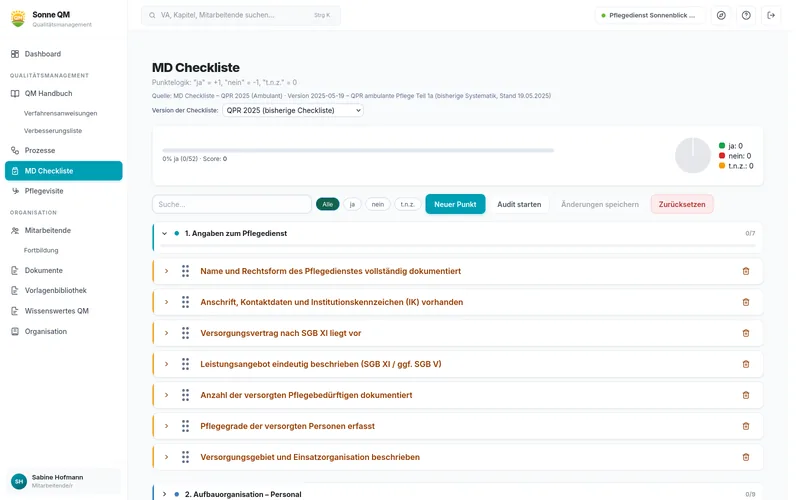Select the 'nein' filter chip

378,204
